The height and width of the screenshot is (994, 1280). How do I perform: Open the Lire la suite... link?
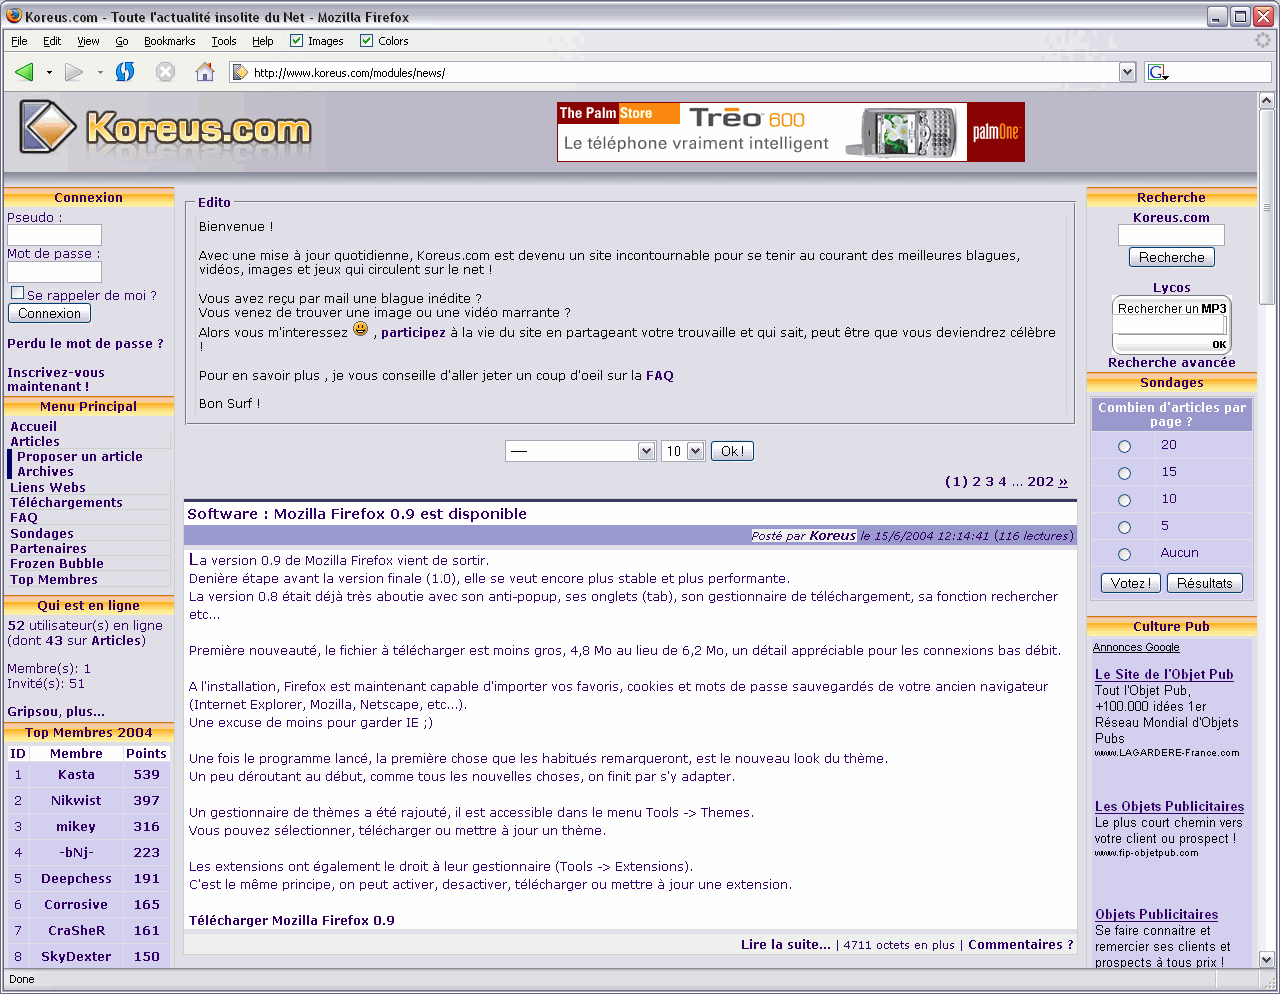[786, 944]
